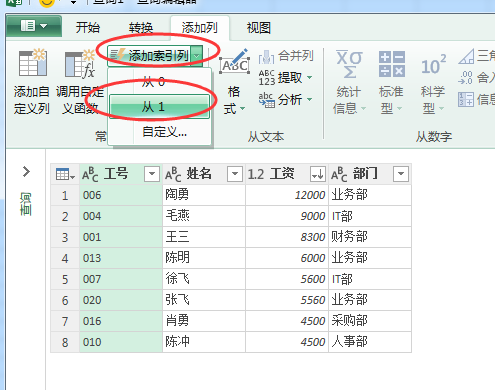Viewport: 495px width, 390px height.
Task: Click cell 毛燕 in 姓名 column
Action: (x=204, y=216)
